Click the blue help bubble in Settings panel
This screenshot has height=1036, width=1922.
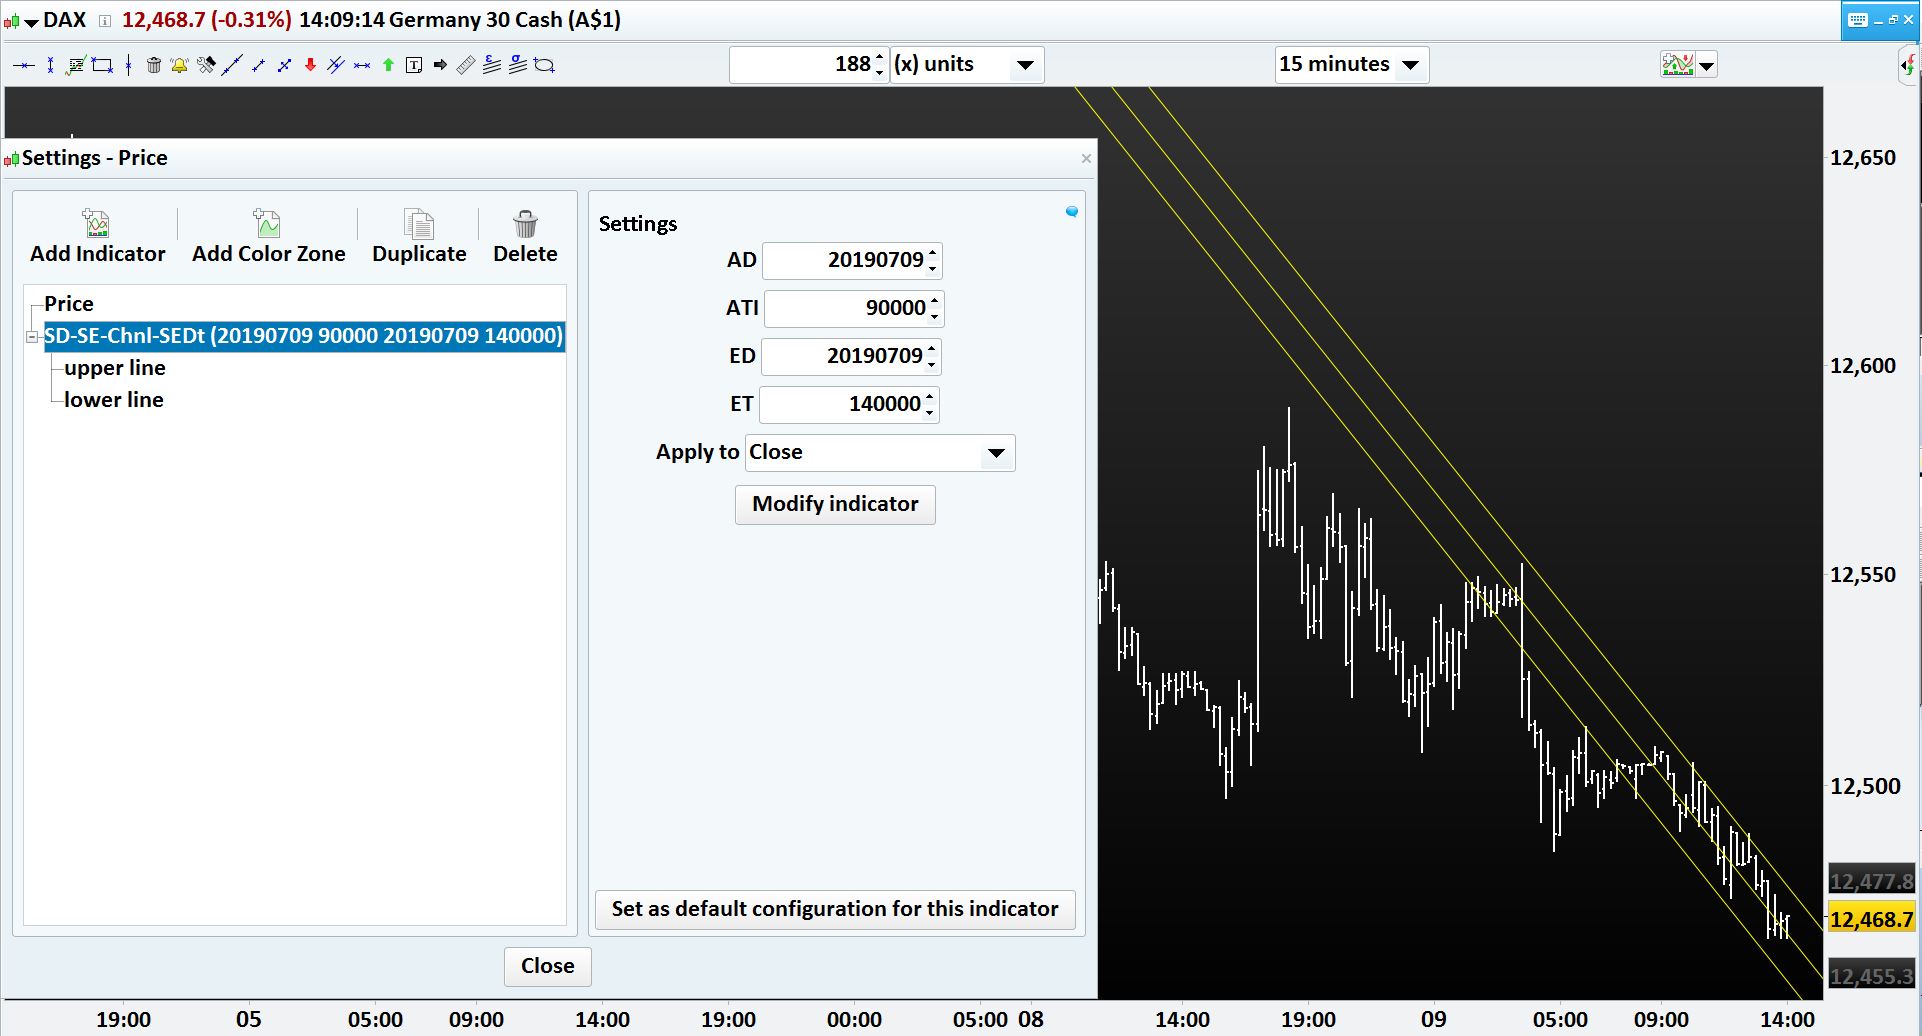(x=1072, y=212)
